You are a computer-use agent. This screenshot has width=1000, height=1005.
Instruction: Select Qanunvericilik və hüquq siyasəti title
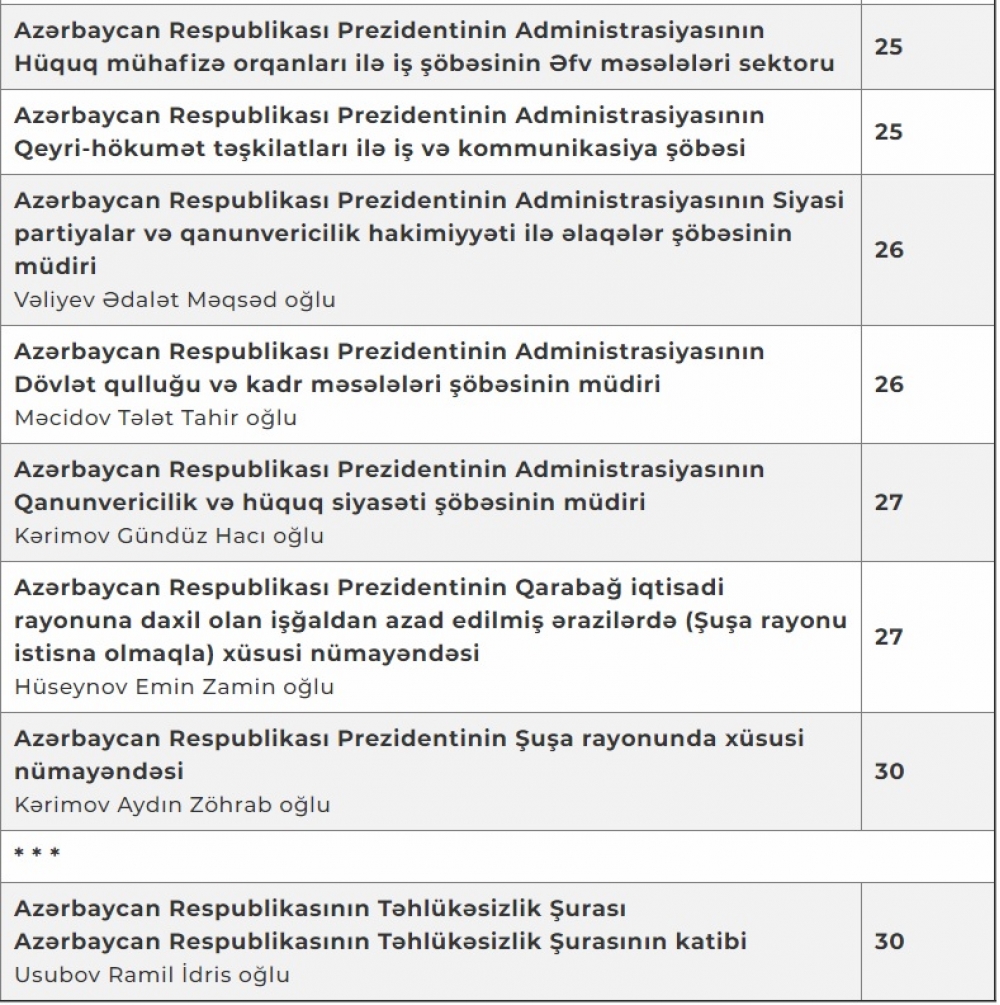[389, 486]
